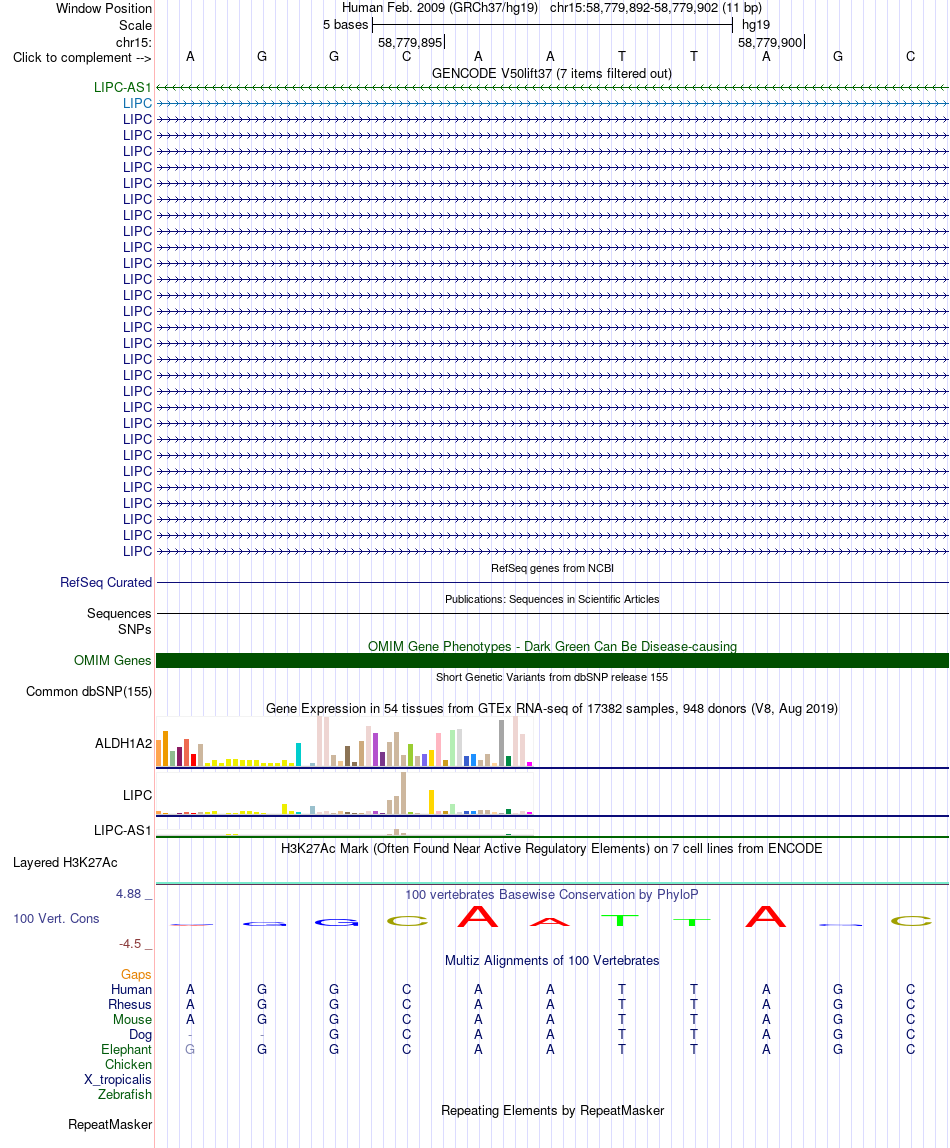Open 'Publications: Sequences in Scientific Articles' title

click(x=552, y=599)
